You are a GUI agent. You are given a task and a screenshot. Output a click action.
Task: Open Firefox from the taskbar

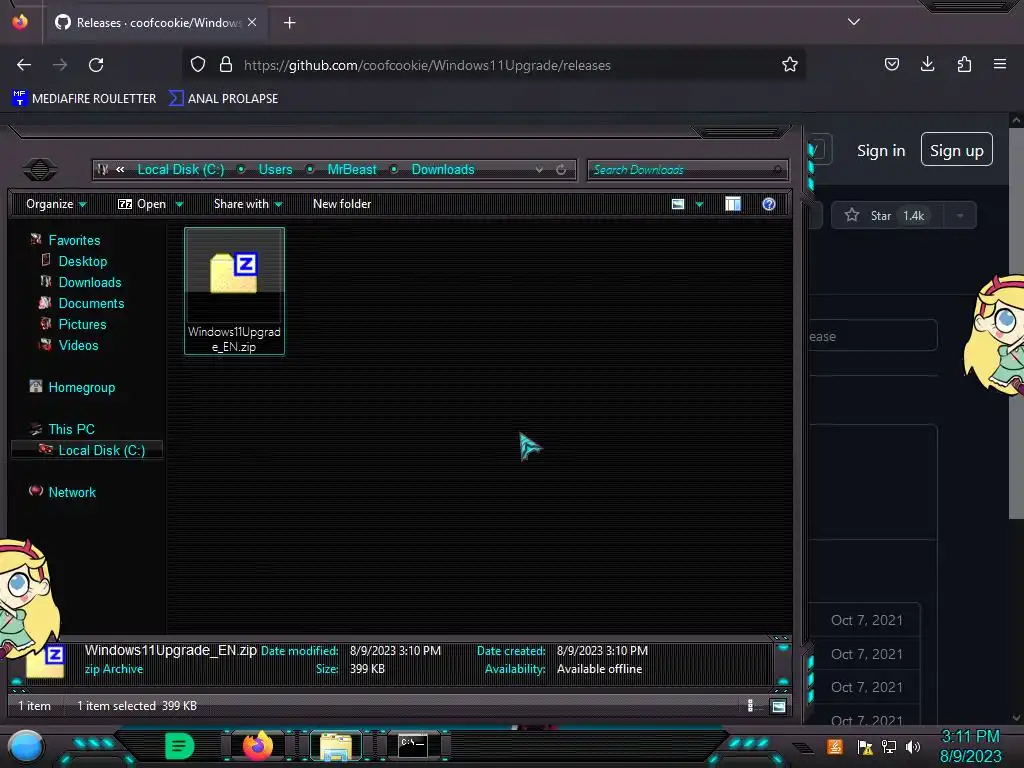coord(257,746)
